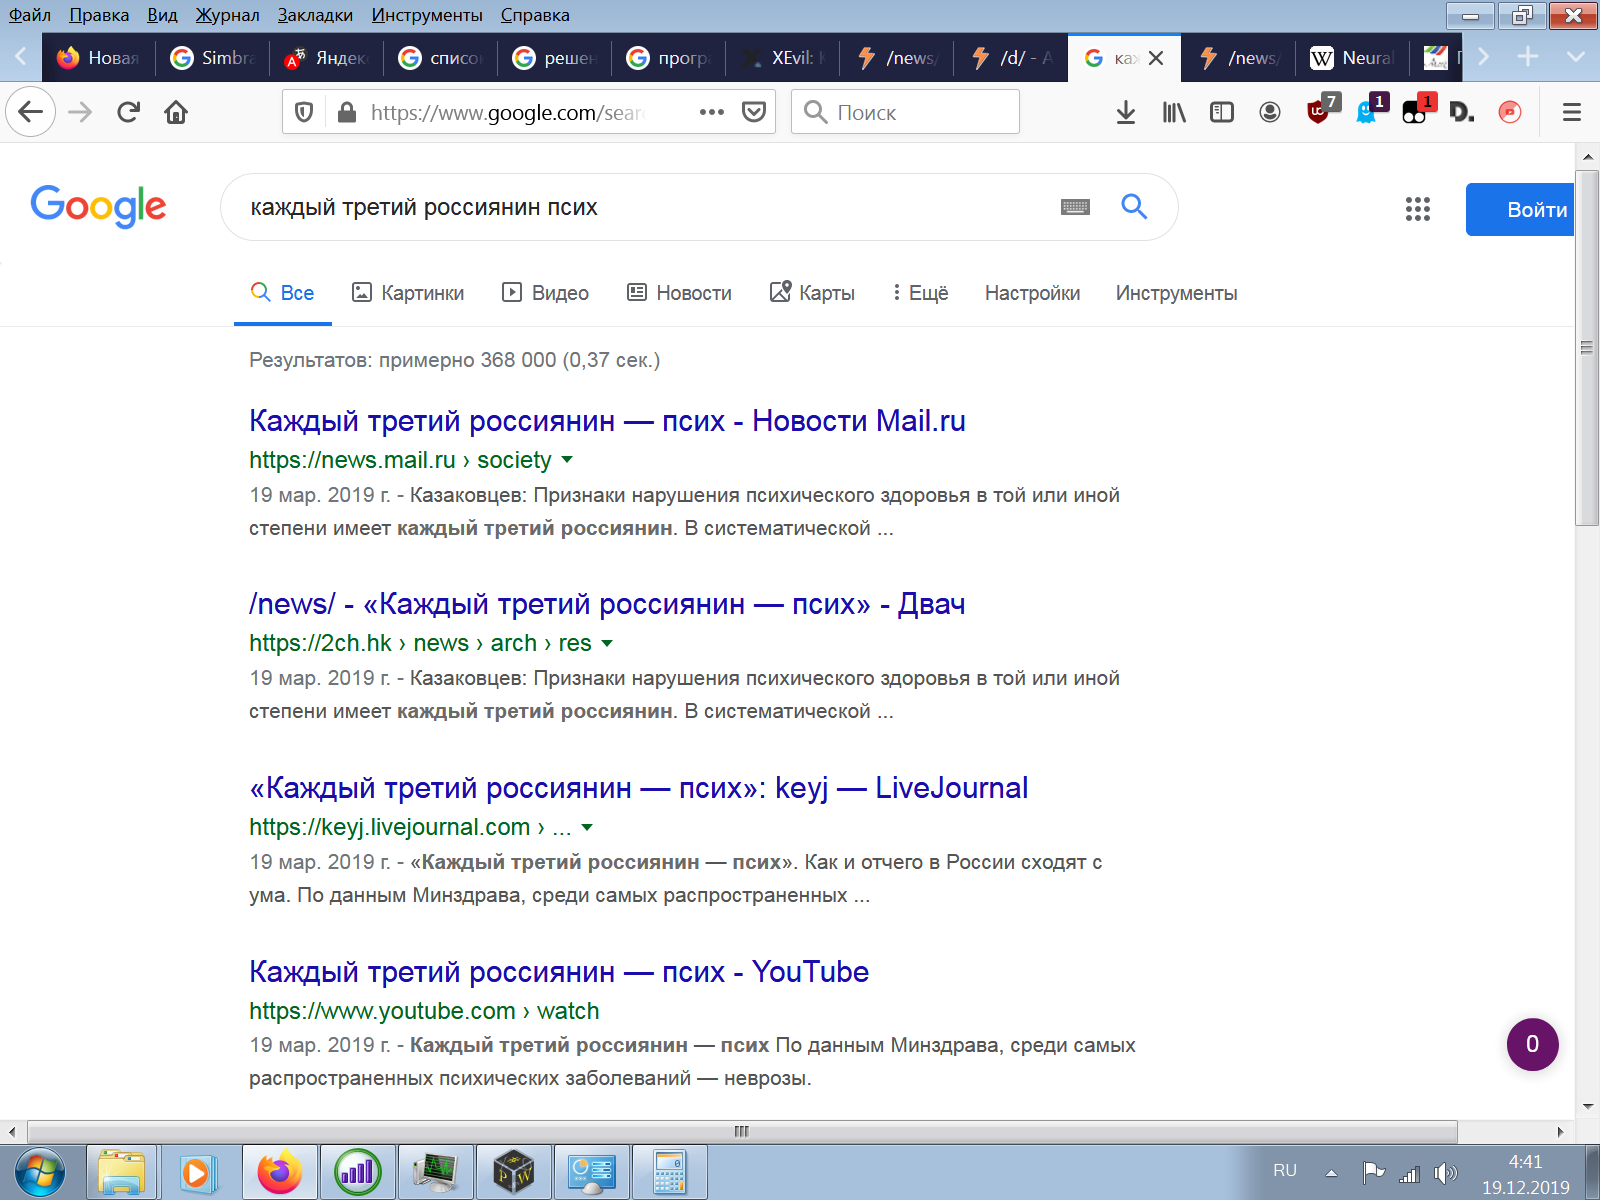Viewport: 1600px width, 1200px height.
Task: Open the Downloads panel
Action: [x=1126, y=112]
